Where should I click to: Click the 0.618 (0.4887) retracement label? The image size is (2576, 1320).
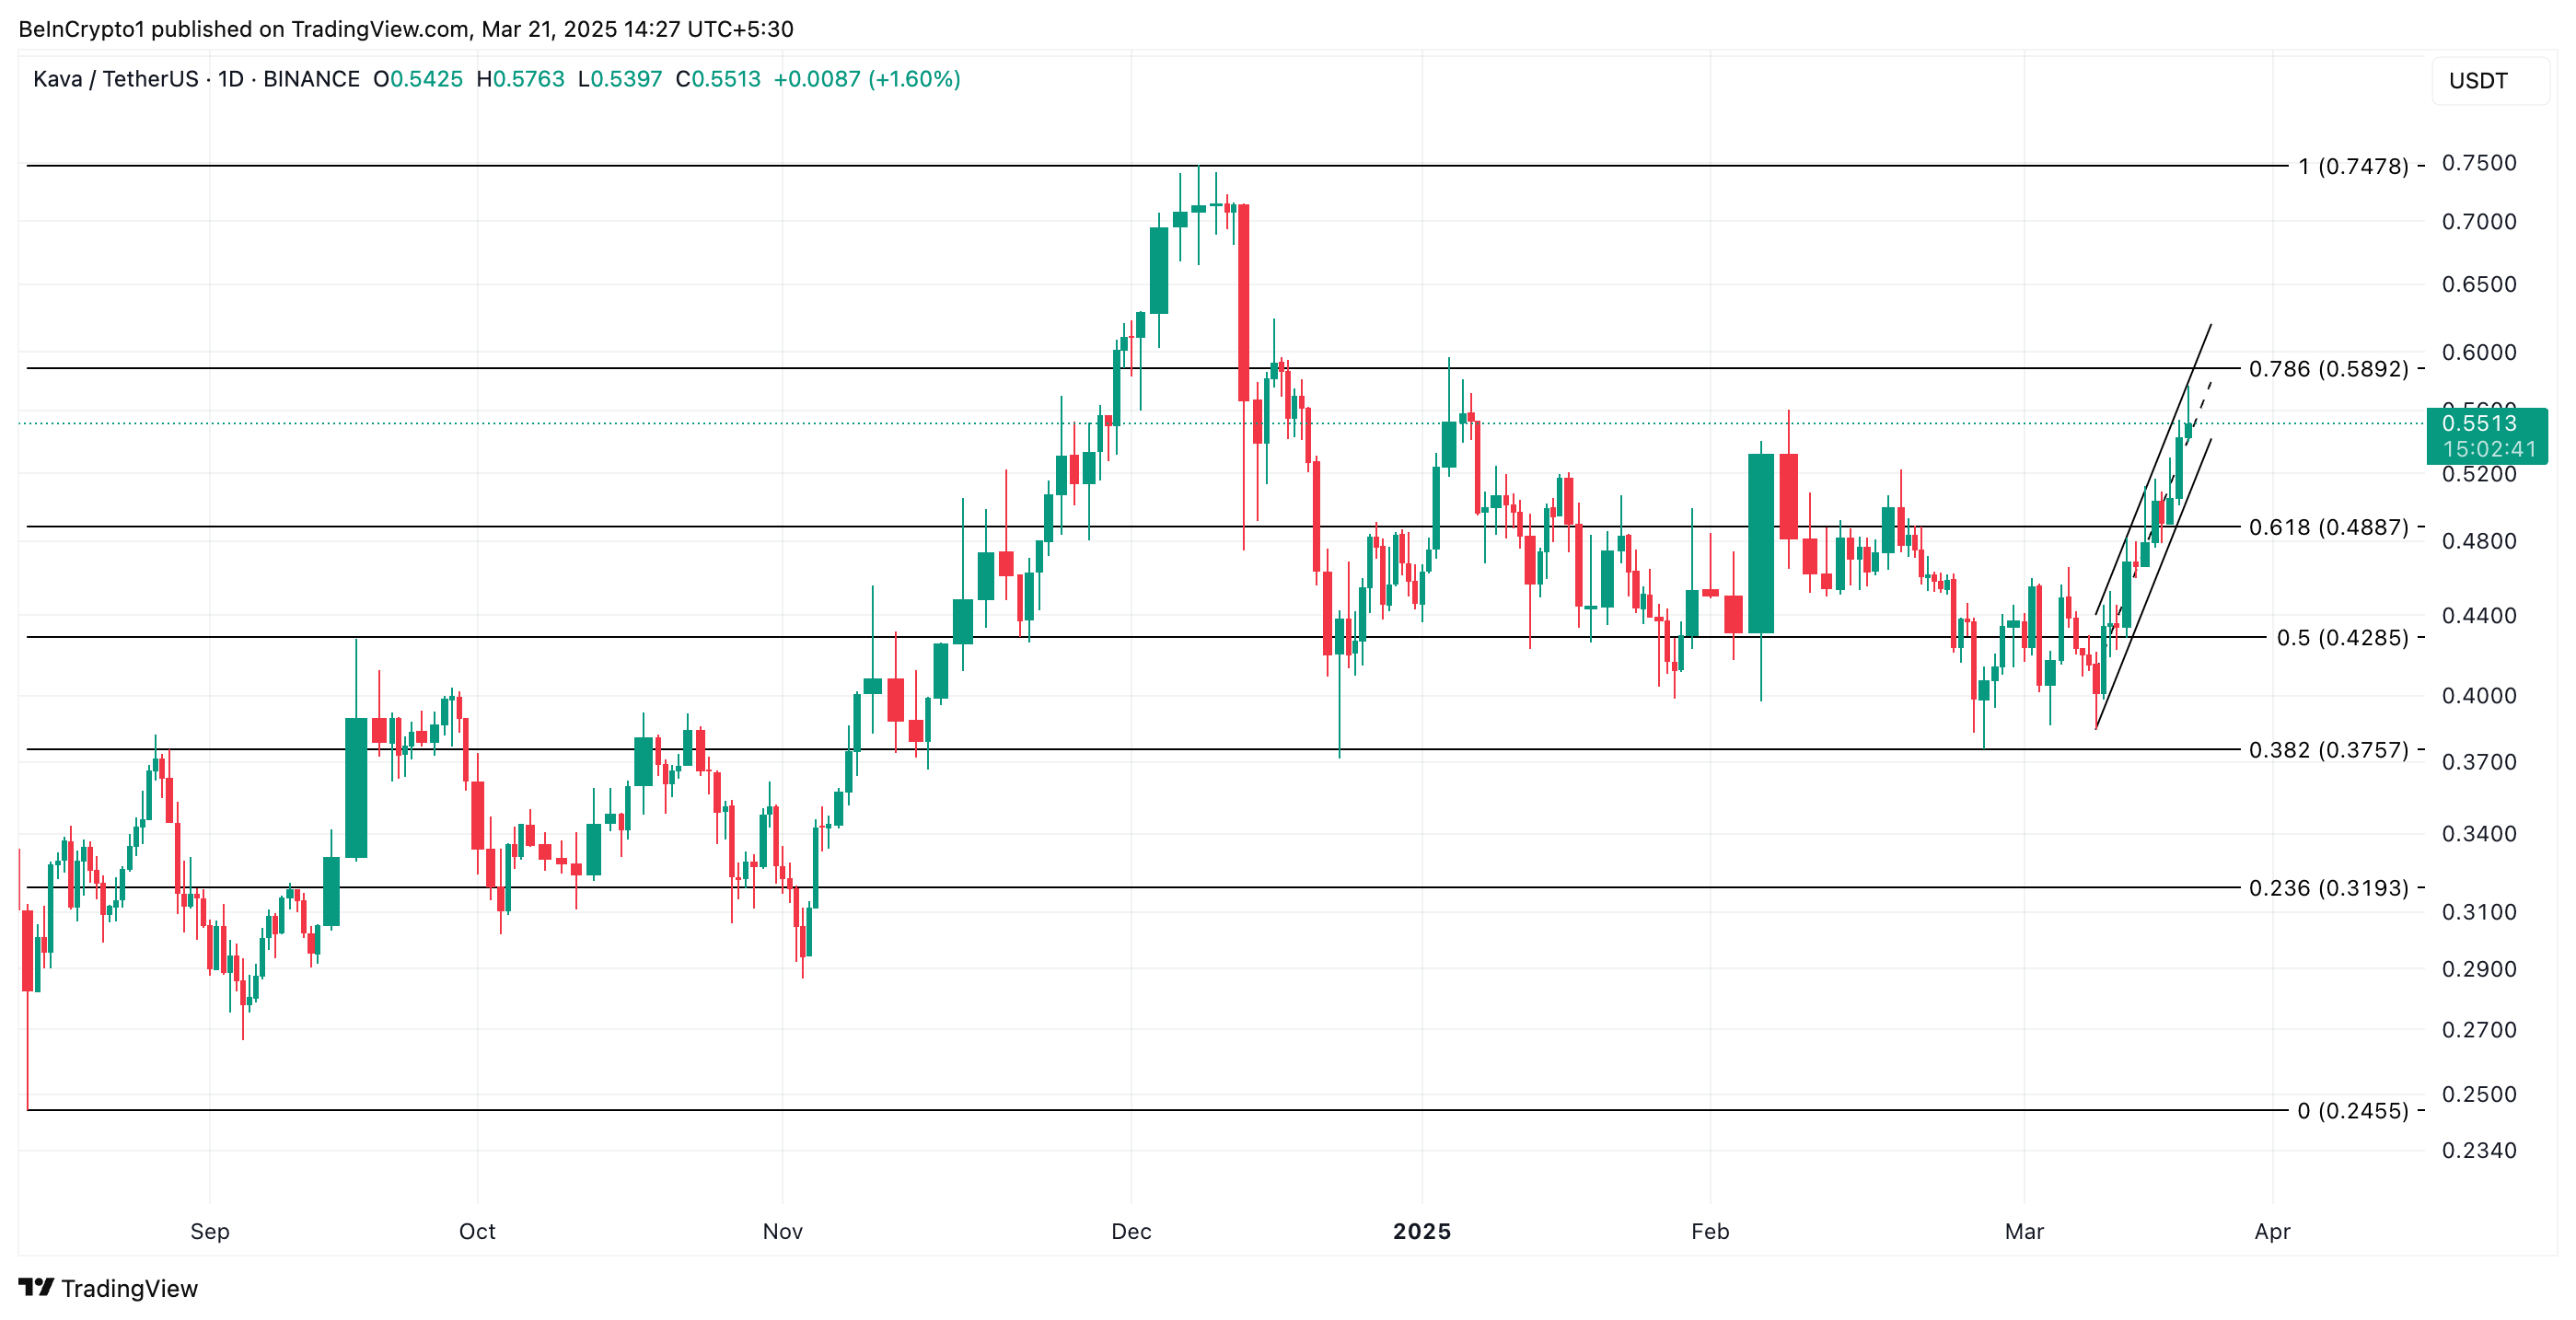click(x=2328, y=527)
